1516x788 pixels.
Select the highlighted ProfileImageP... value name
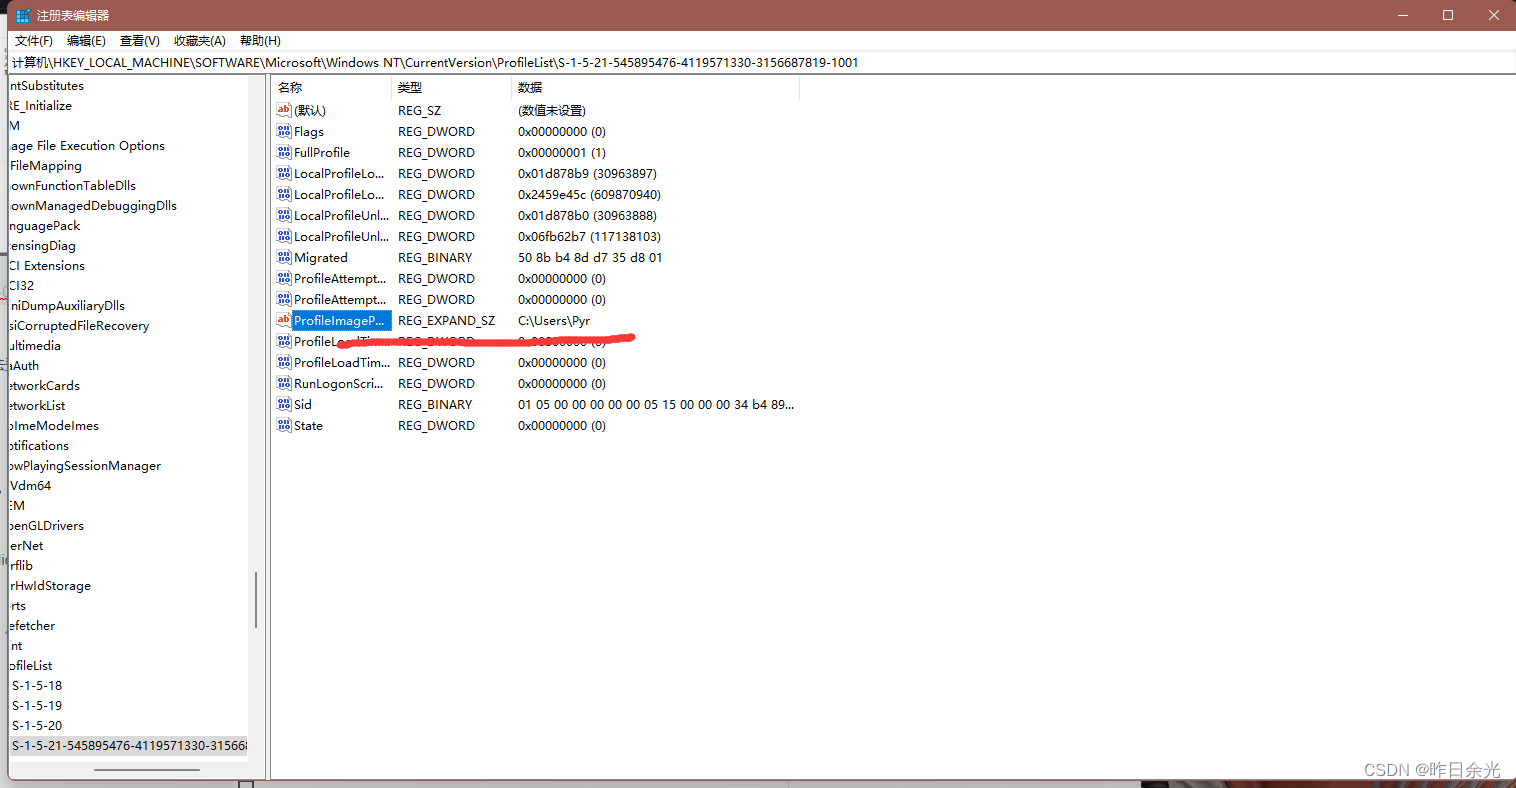(x=340, y=321)
